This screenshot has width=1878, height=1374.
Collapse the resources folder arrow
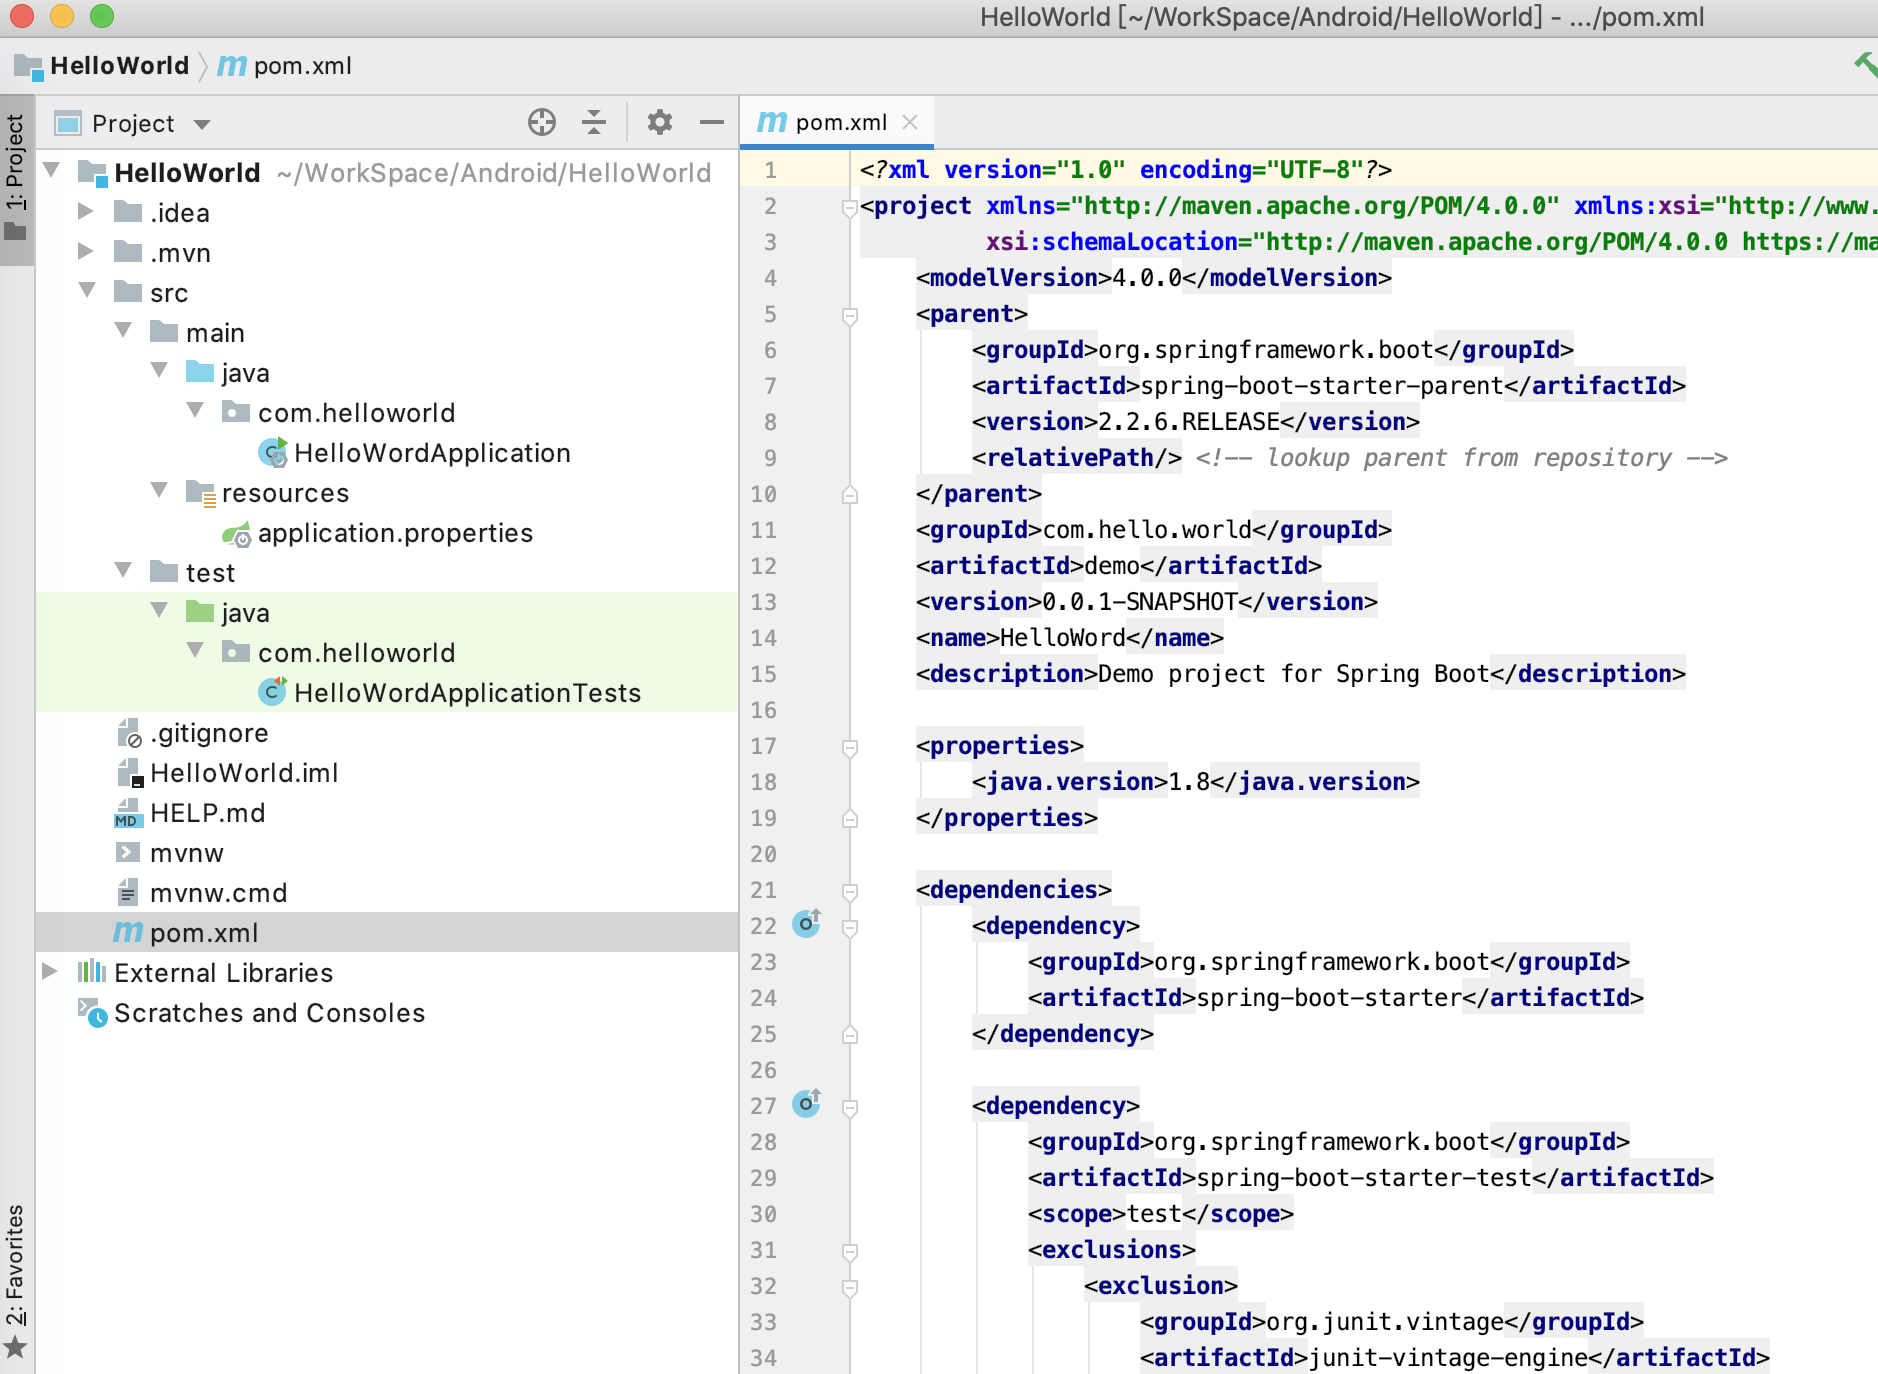[159, 490]
